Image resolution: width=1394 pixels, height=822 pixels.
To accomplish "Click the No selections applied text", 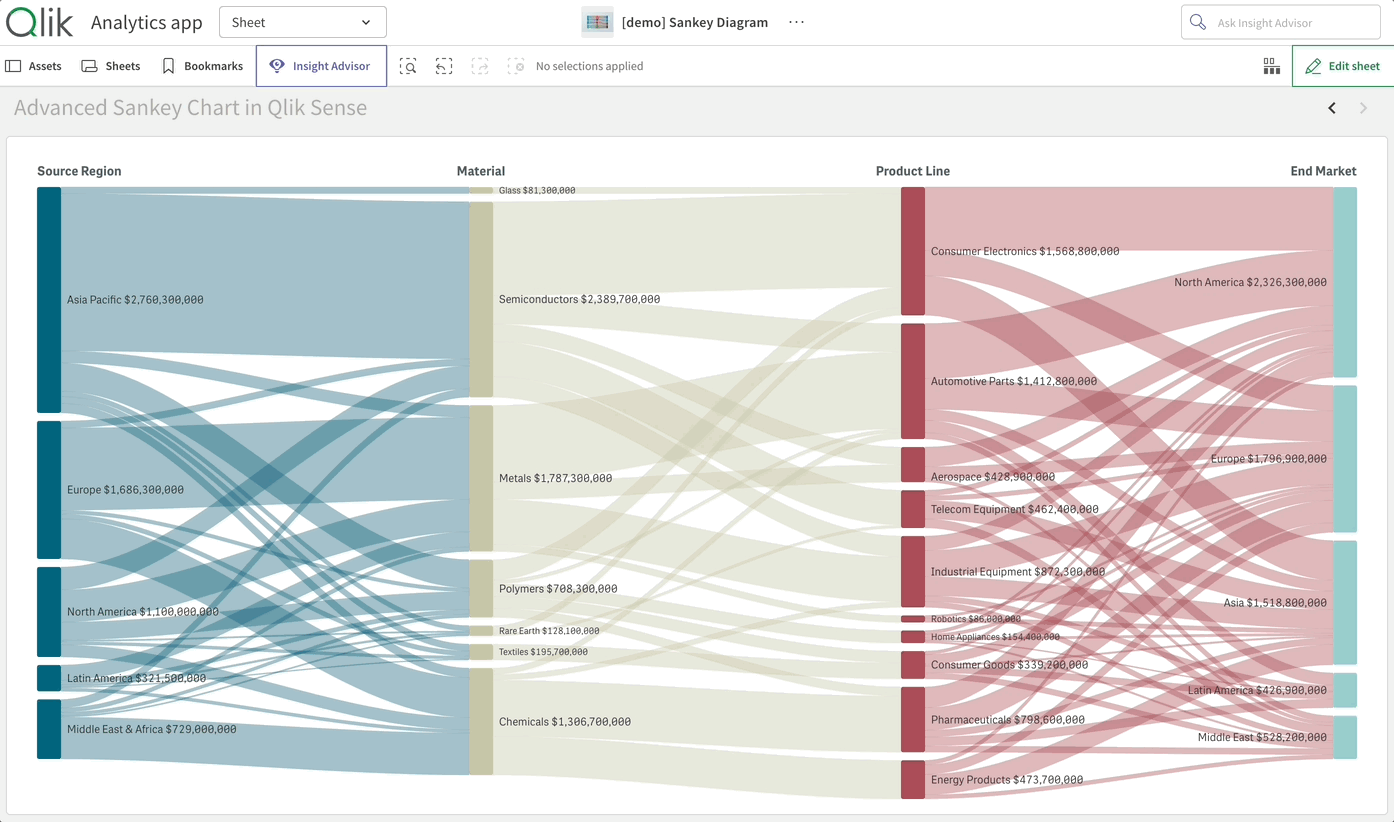I will (x=589, y=66).
